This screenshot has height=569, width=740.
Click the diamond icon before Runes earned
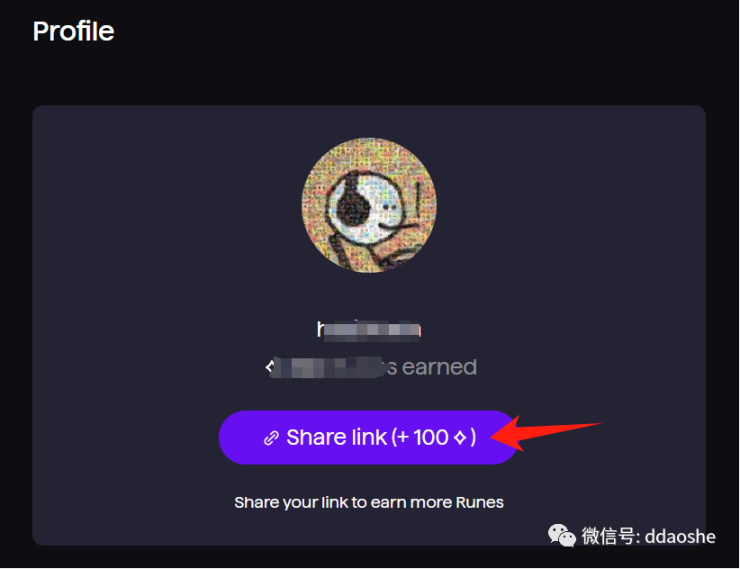click(269, 367)
